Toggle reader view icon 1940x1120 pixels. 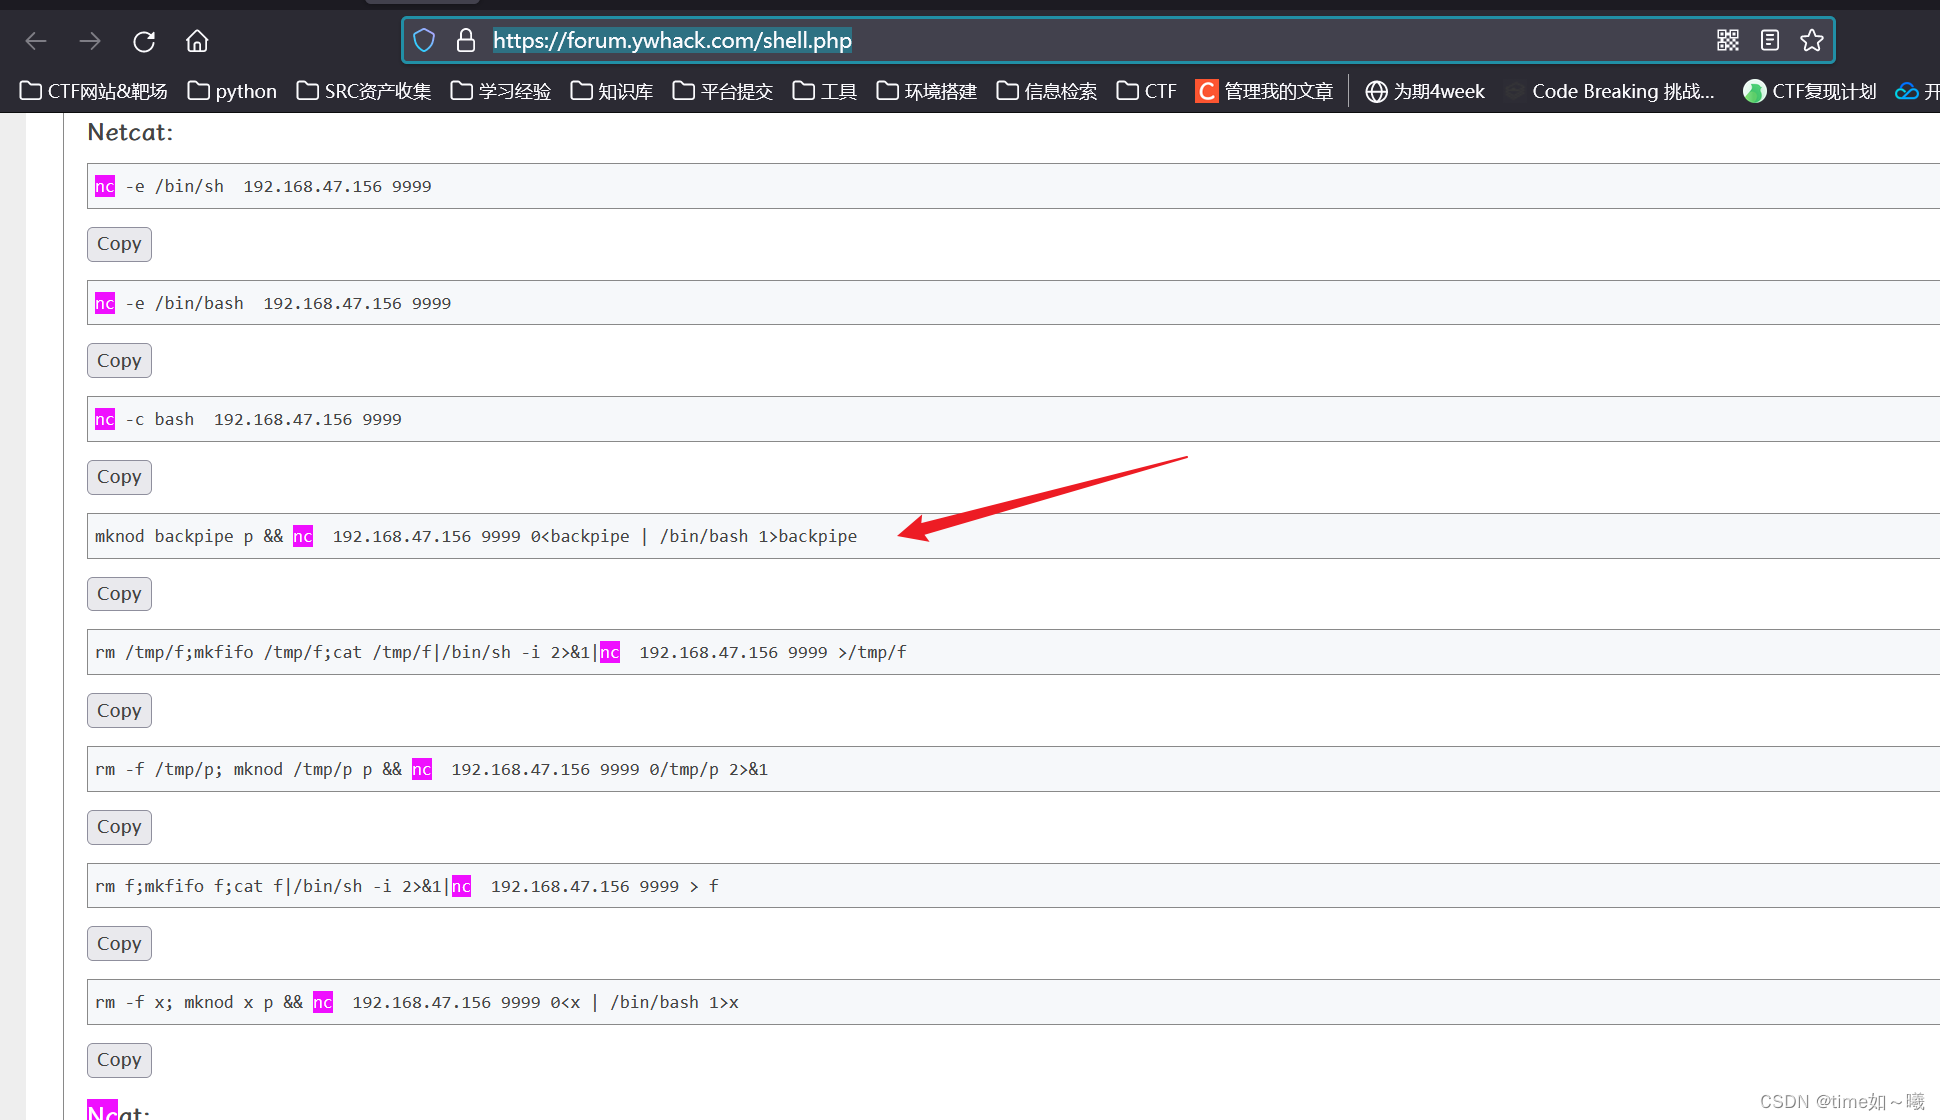pyautogui.click(x=1770, y=40)
